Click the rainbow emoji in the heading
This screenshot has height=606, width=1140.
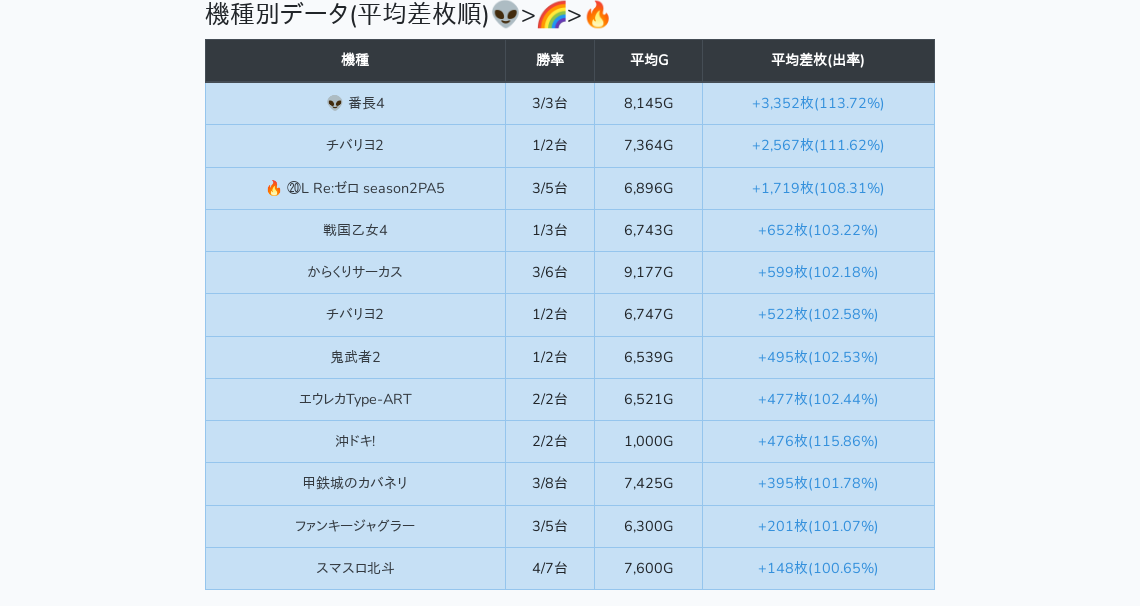point(551,15)
